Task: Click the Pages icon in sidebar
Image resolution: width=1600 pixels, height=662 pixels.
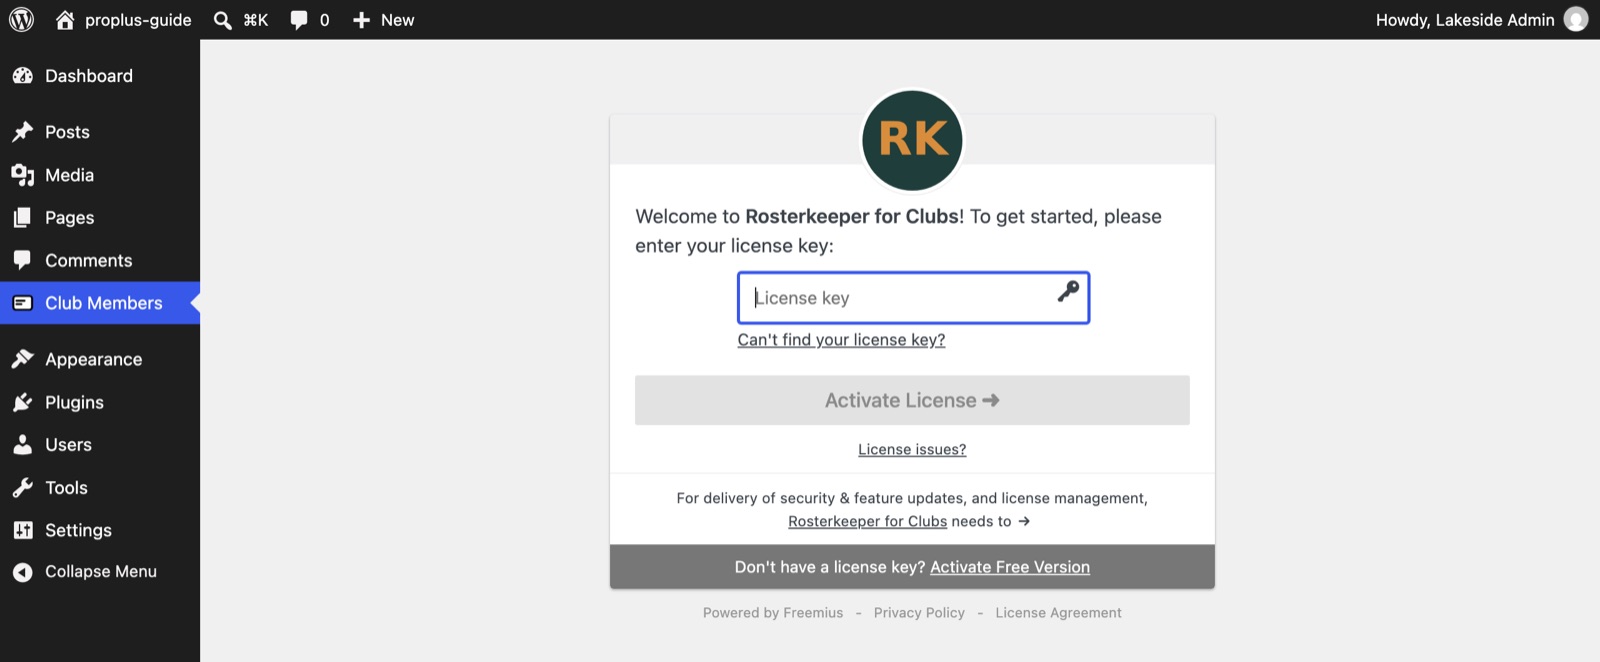Action: [x=22, y=218]
